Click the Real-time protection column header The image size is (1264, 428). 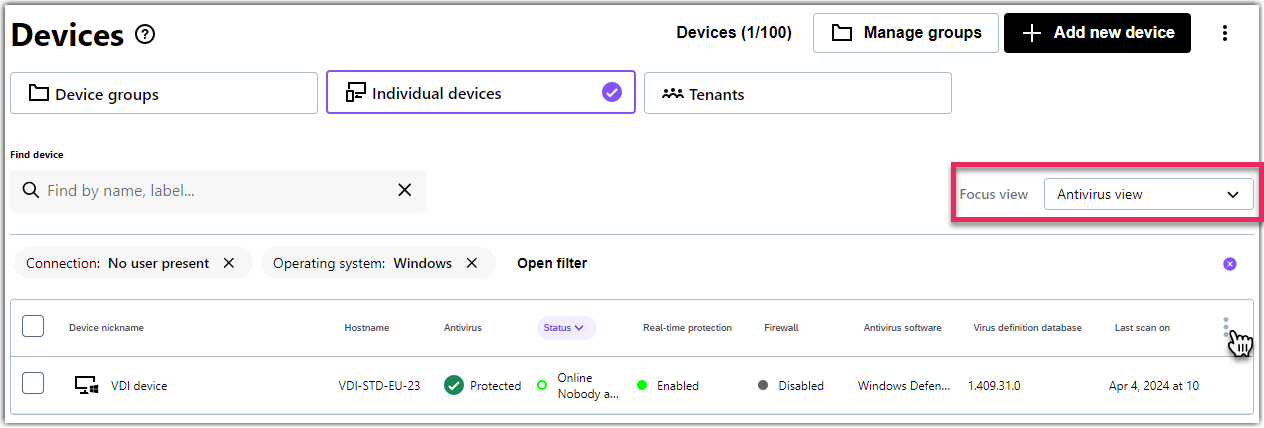point(687,328)
